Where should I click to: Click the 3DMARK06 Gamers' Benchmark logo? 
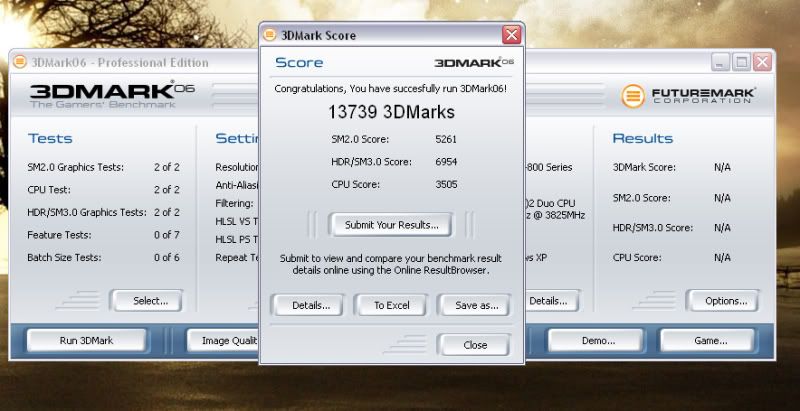point(112,94)
